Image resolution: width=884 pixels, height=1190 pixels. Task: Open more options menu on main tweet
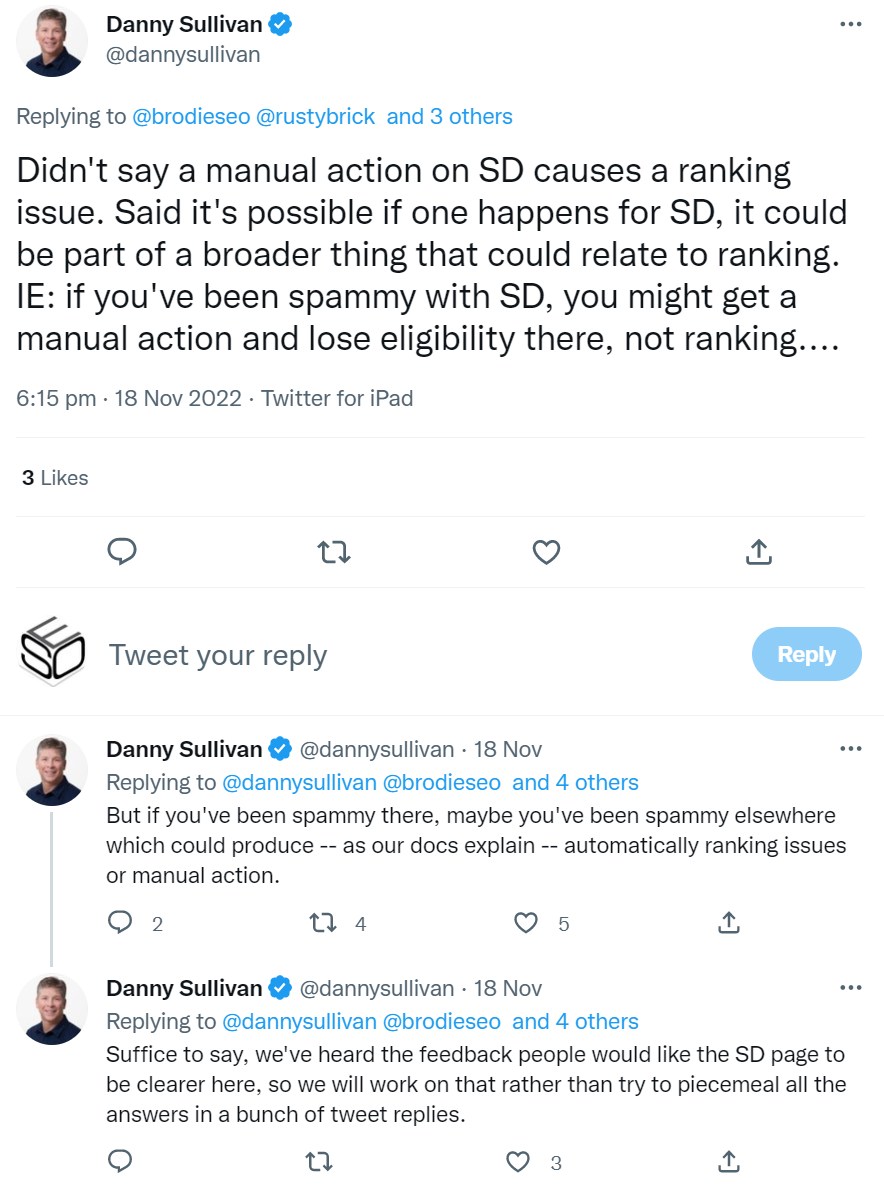850,24
